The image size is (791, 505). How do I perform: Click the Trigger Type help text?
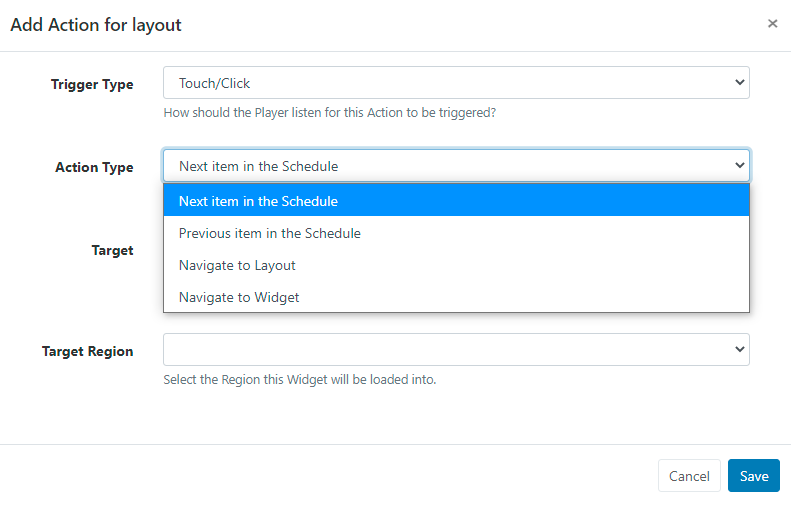click(x=329, y=113)
